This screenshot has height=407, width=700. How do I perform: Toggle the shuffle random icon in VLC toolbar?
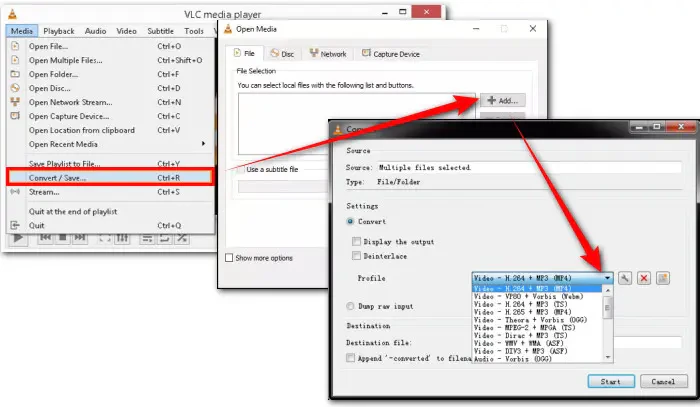click(182, 238)
